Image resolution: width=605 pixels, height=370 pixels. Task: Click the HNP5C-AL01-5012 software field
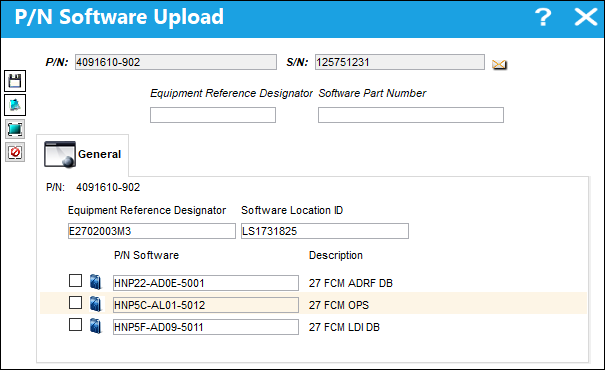pos(206,305)
